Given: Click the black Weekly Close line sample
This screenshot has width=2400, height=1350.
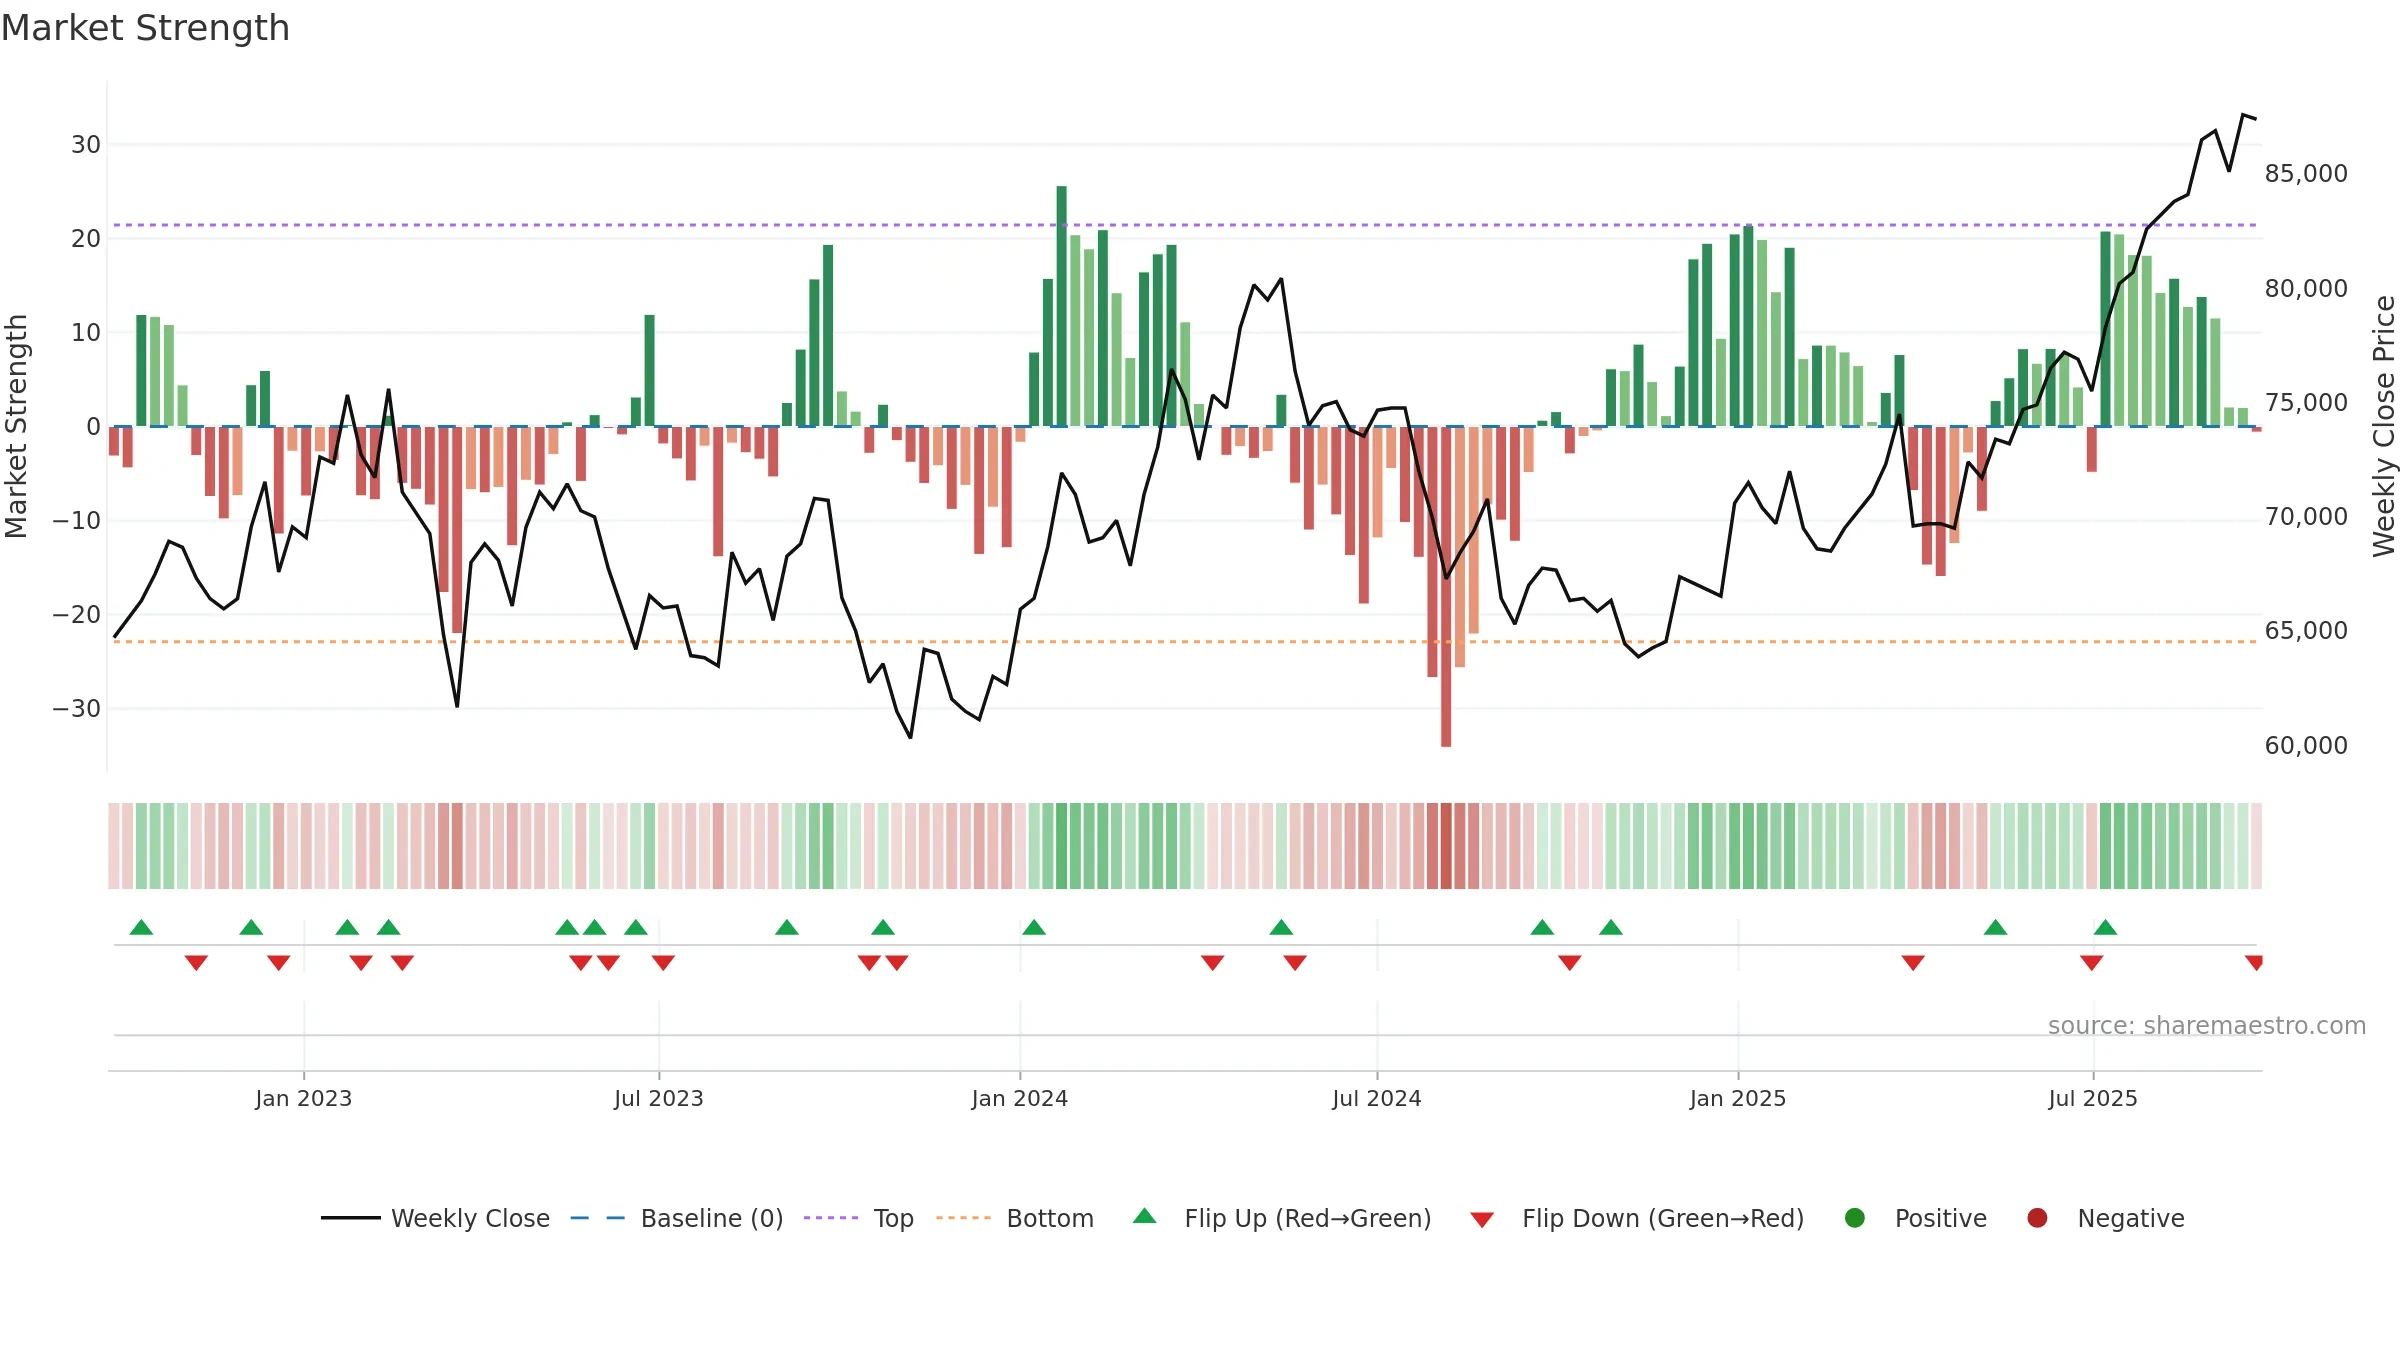Looking at the screenshot, I should coord(351,1218).
